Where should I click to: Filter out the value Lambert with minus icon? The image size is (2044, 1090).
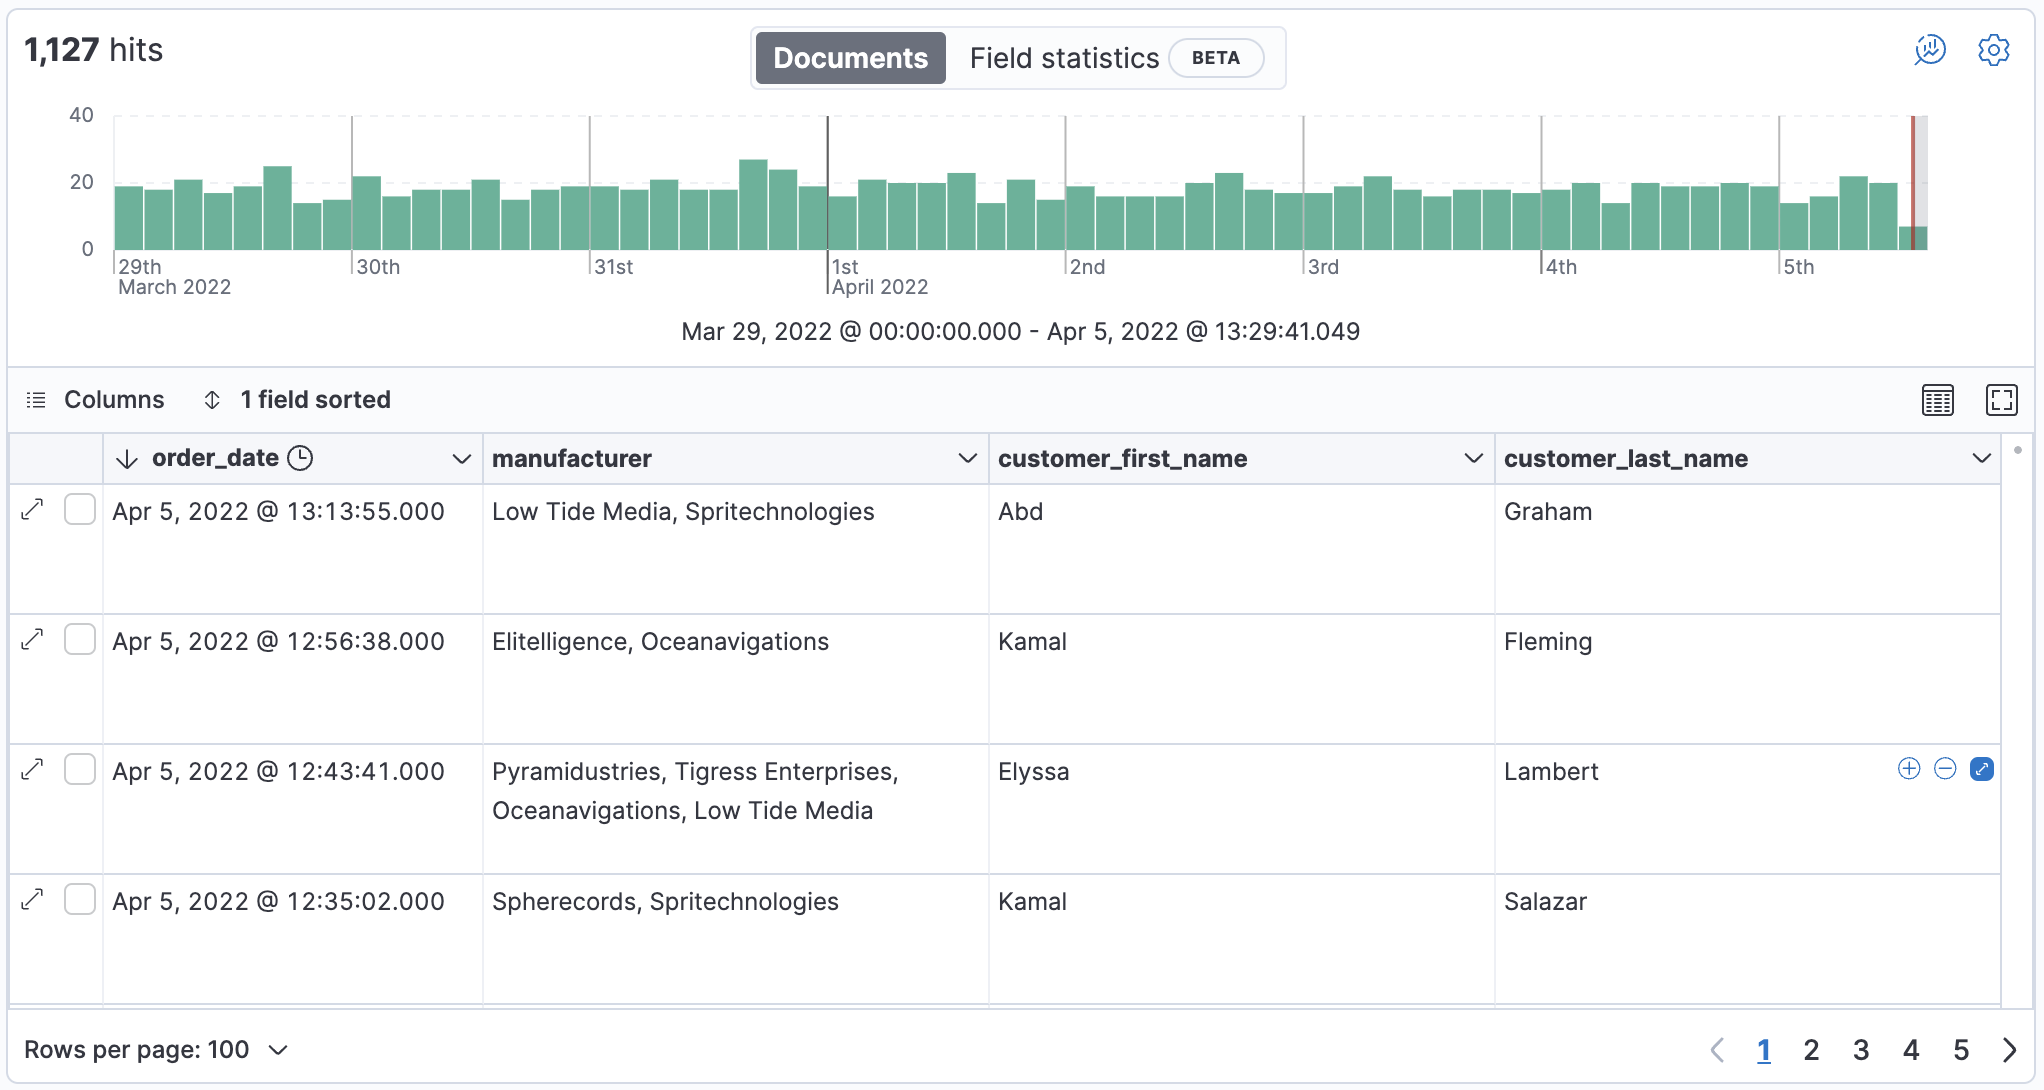point(1945,769)
